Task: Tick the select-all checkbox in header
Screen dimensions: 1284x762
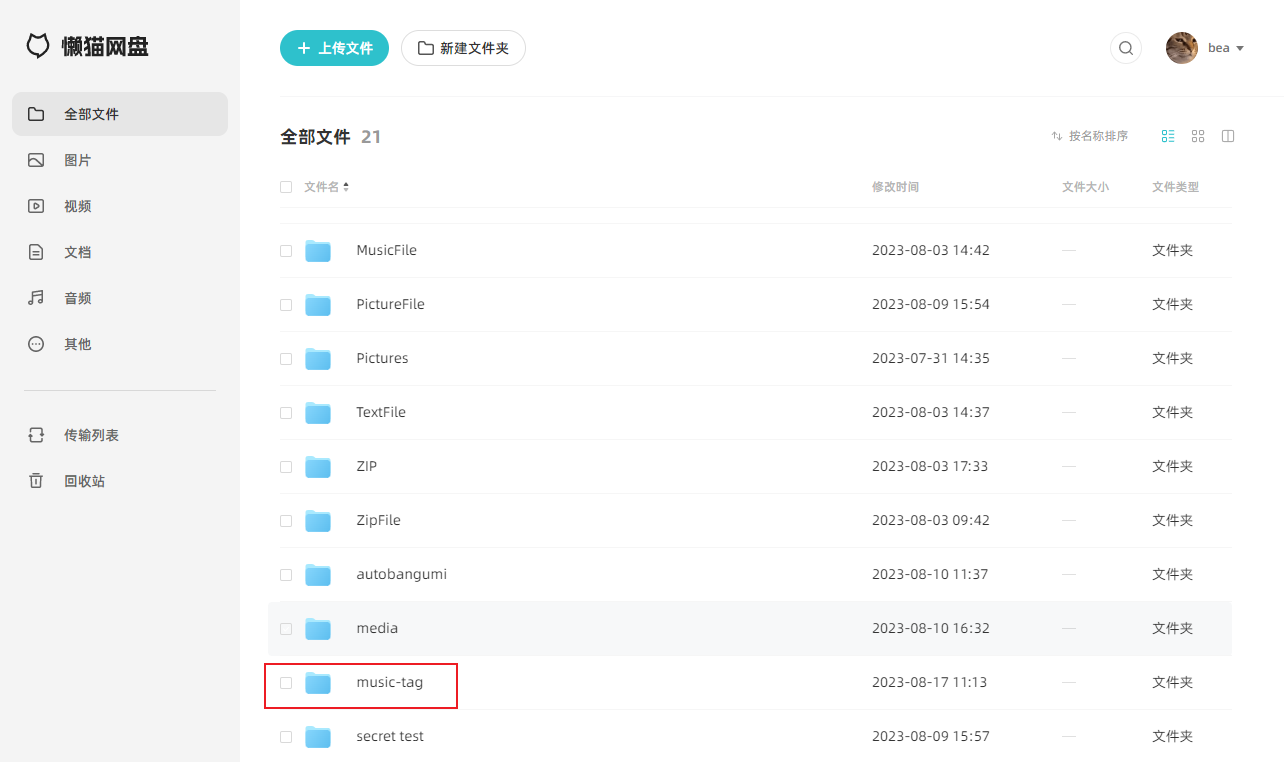Action: tap(286, 187)
